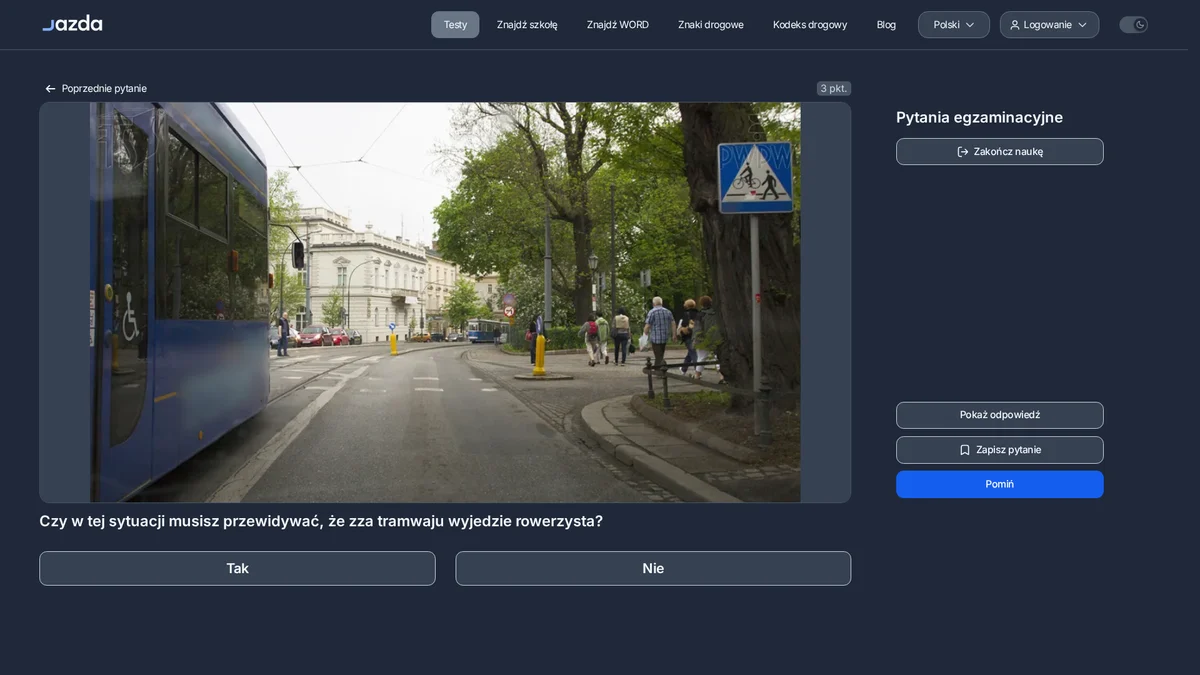The height and width of the screenshot is (675, 1200).
Task: Click the exit icon in Zakończ naukę
Action: pos(963,152)
